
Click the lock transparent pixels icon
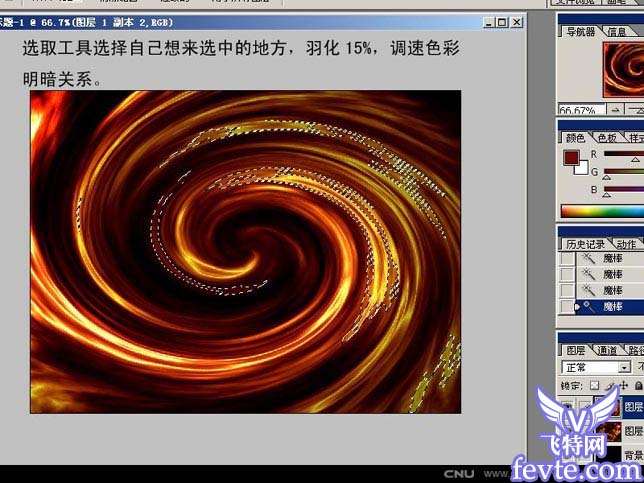(x=594, y=385)
